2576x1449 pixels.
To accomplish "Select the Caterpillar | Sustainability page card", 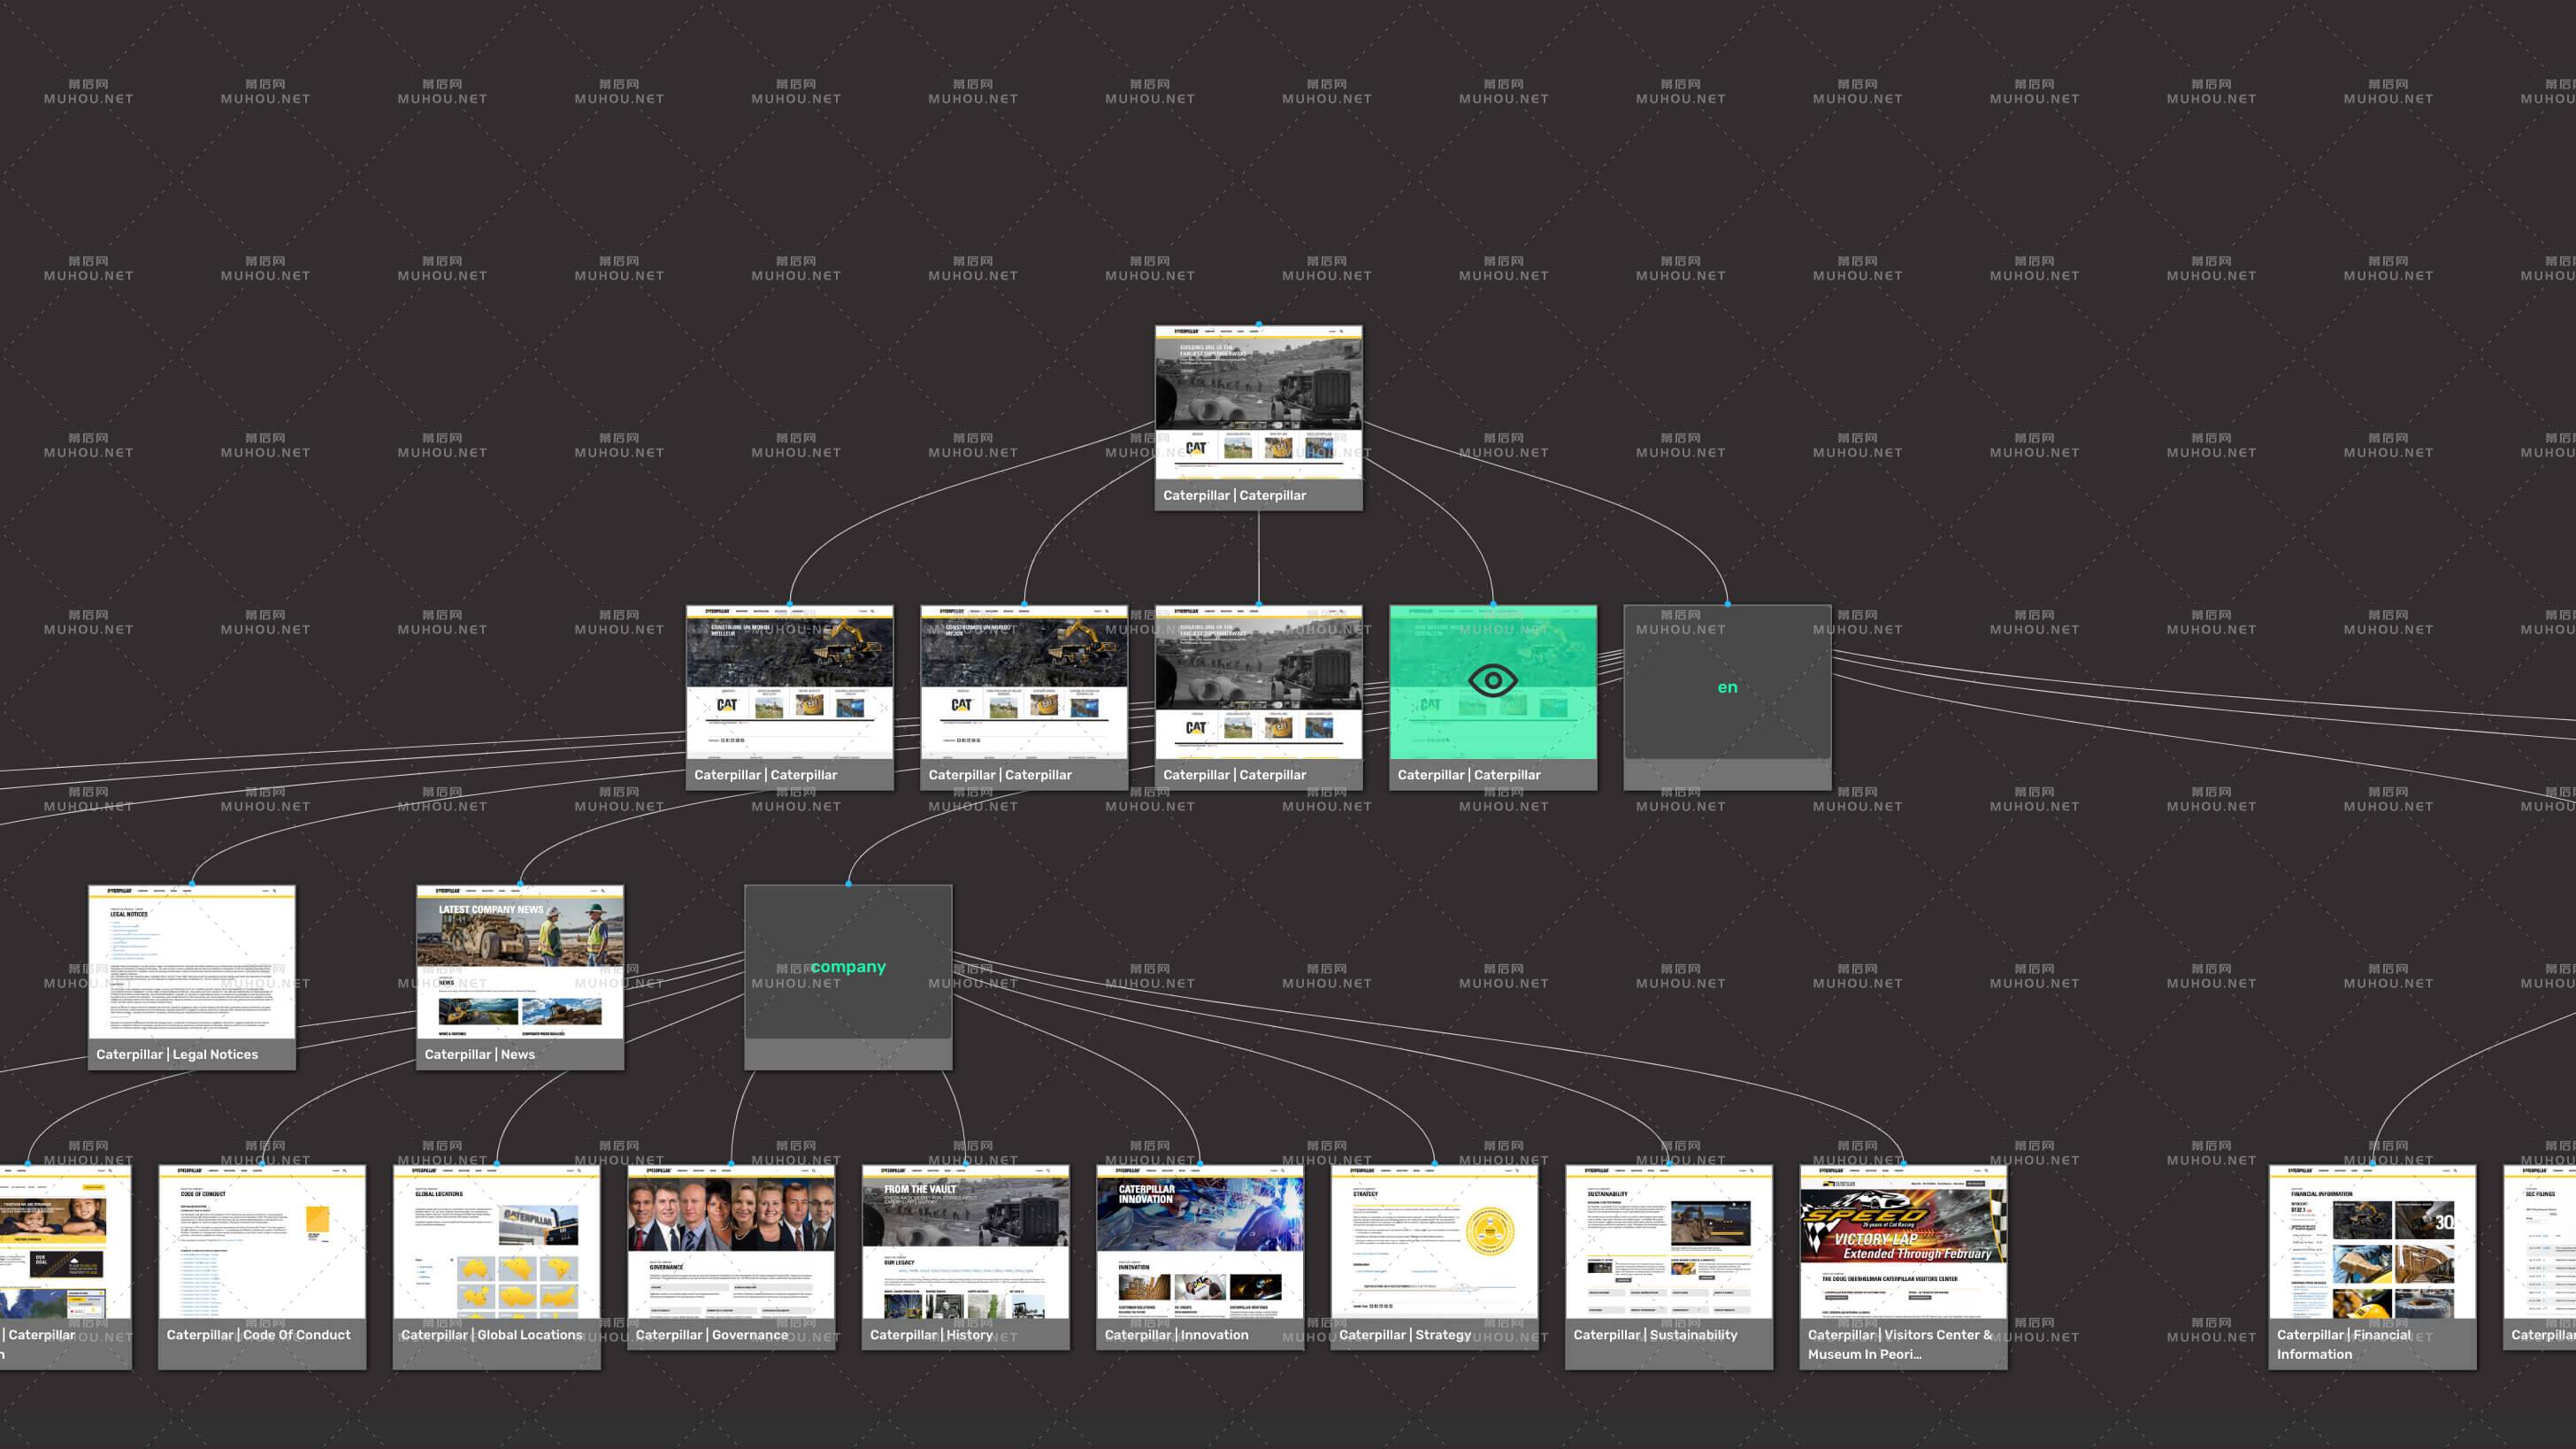I will 1668,1243.
